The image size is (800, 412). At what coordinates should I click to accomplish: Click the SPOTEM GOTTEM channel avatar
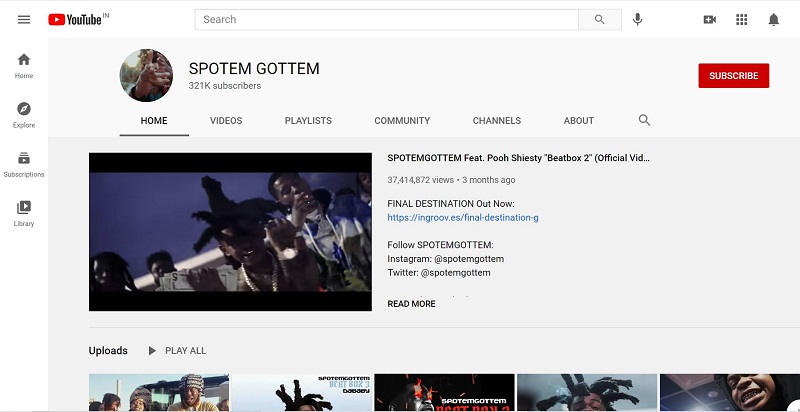(x=146, y=75)
